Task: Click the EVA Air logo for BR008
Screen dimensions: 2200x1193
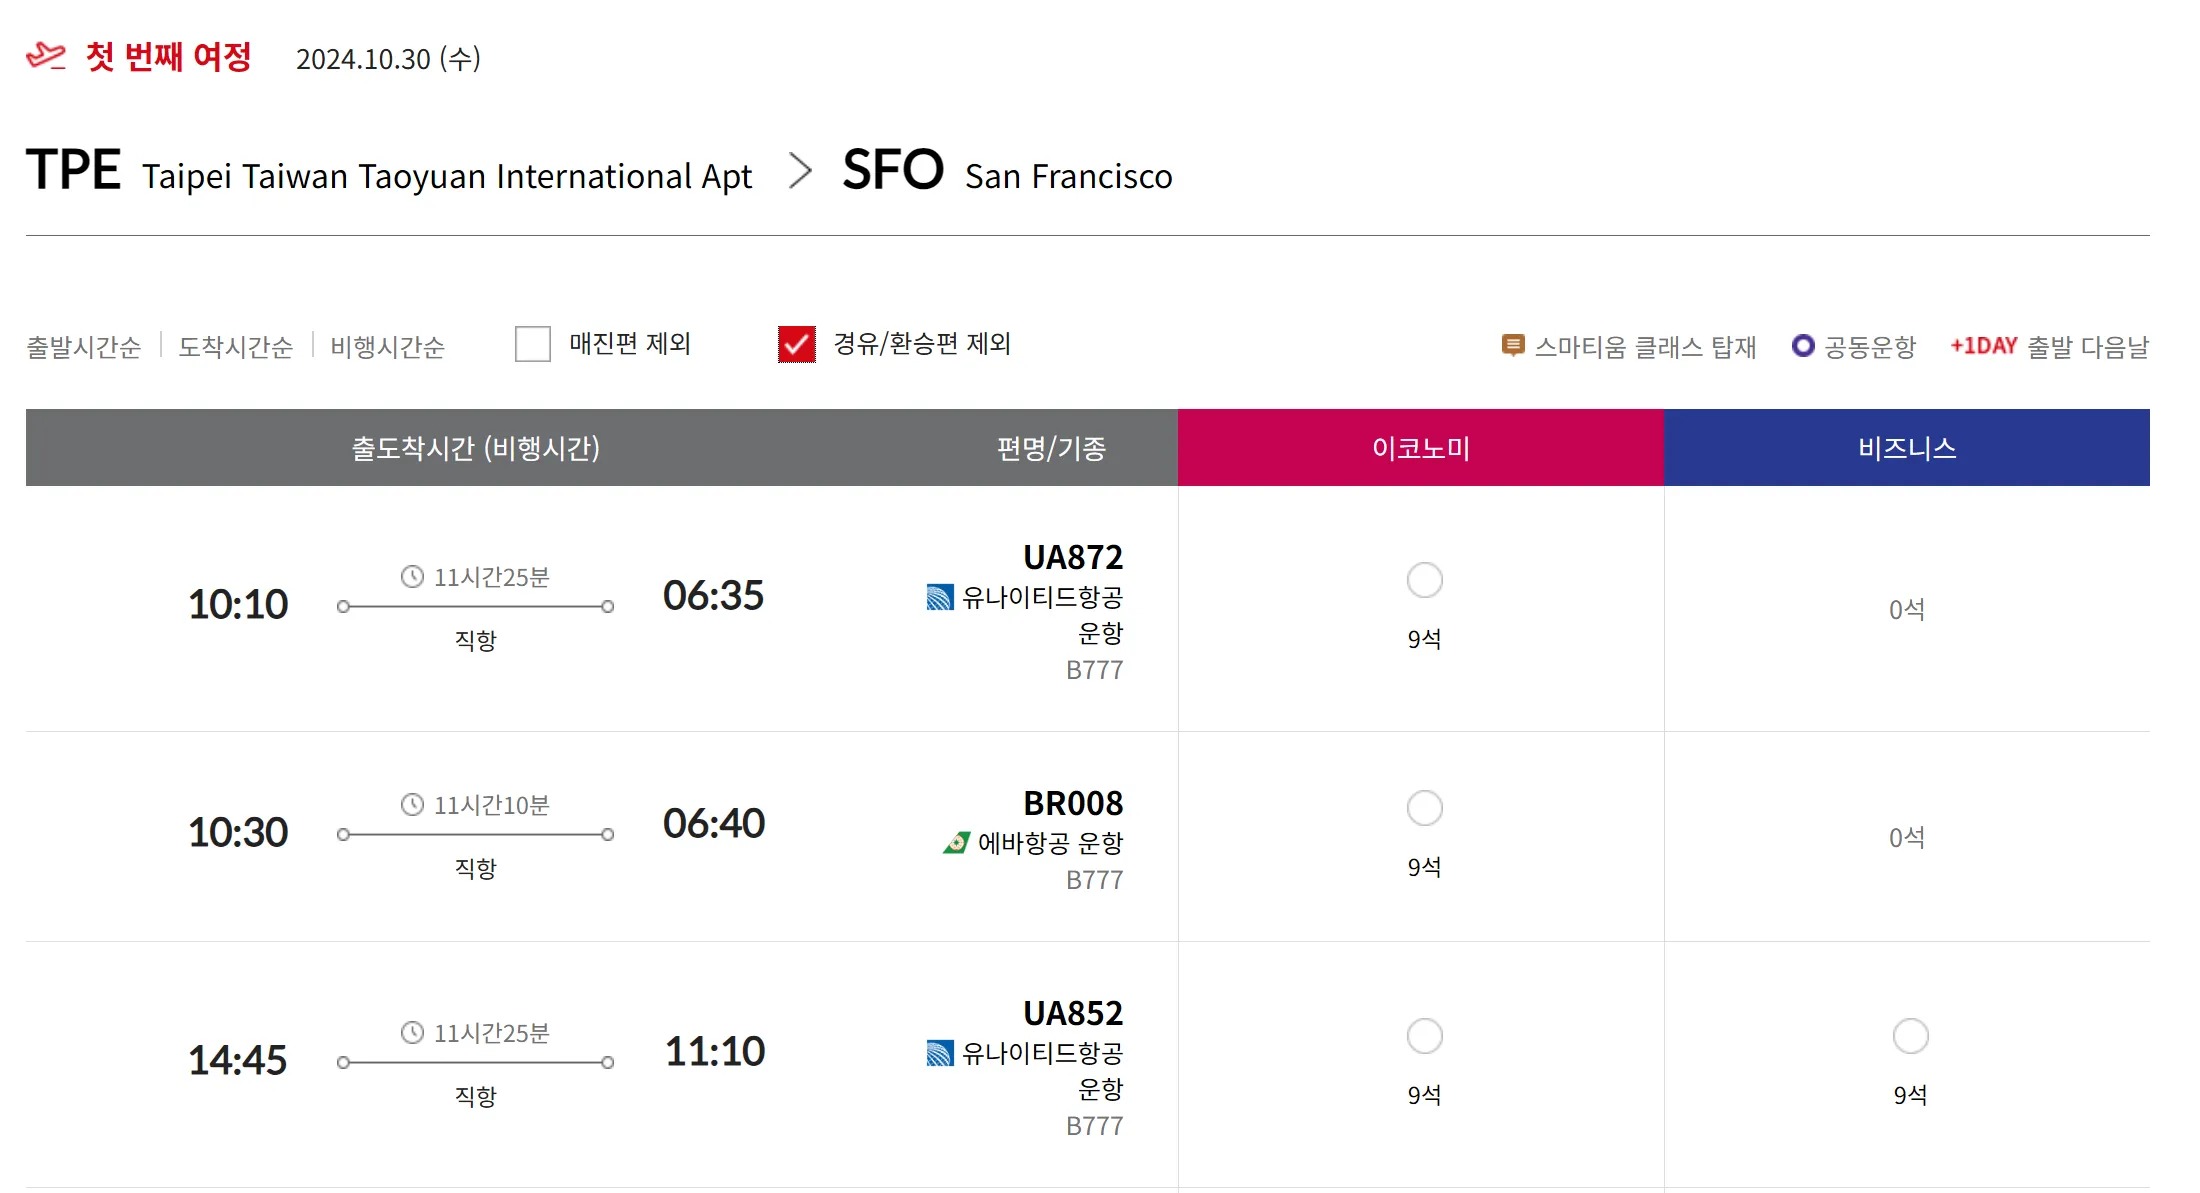Action: click(x=956, y=843)
